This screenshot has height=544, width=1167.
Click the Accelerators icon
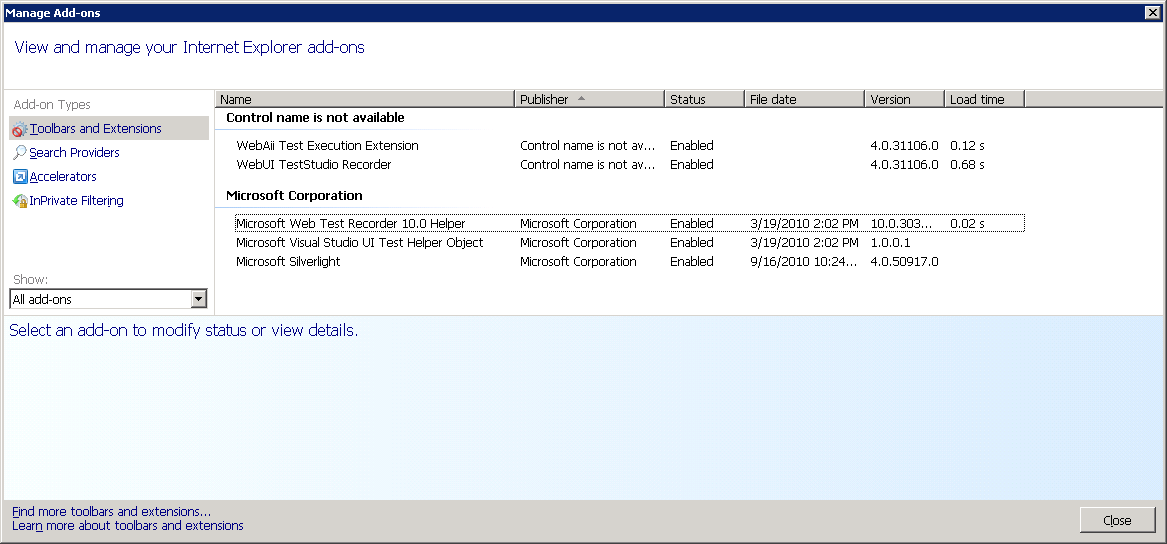pyautogui.click(x=20, y=177)
